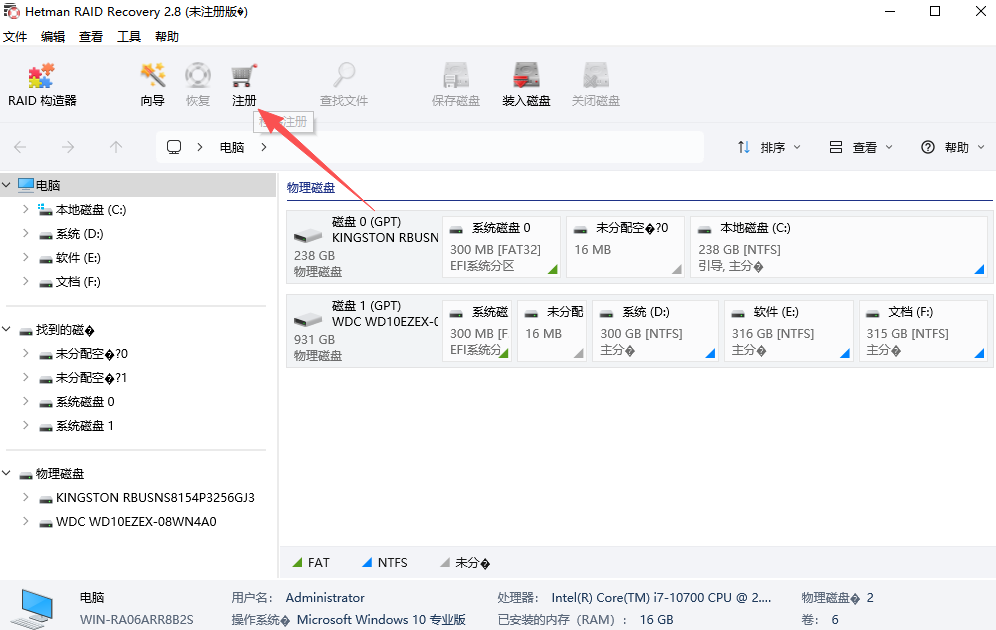Open the 查看 menu in menu bar
The image size is (996, 630).
click(x=91, y=37)
